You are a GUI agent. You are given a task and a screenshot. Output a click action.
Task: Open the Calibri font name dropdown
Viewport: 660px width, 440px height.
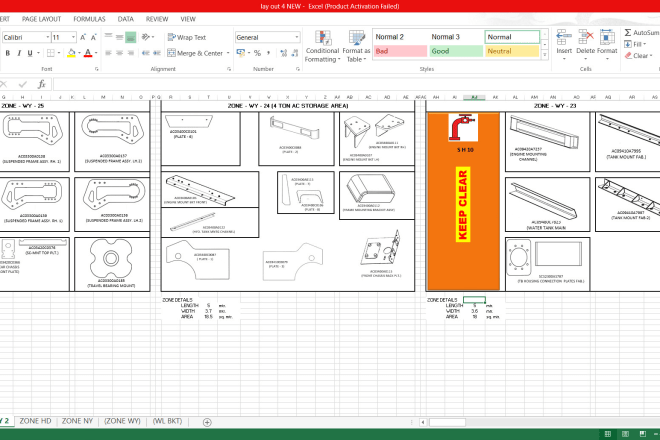(48, 37)
